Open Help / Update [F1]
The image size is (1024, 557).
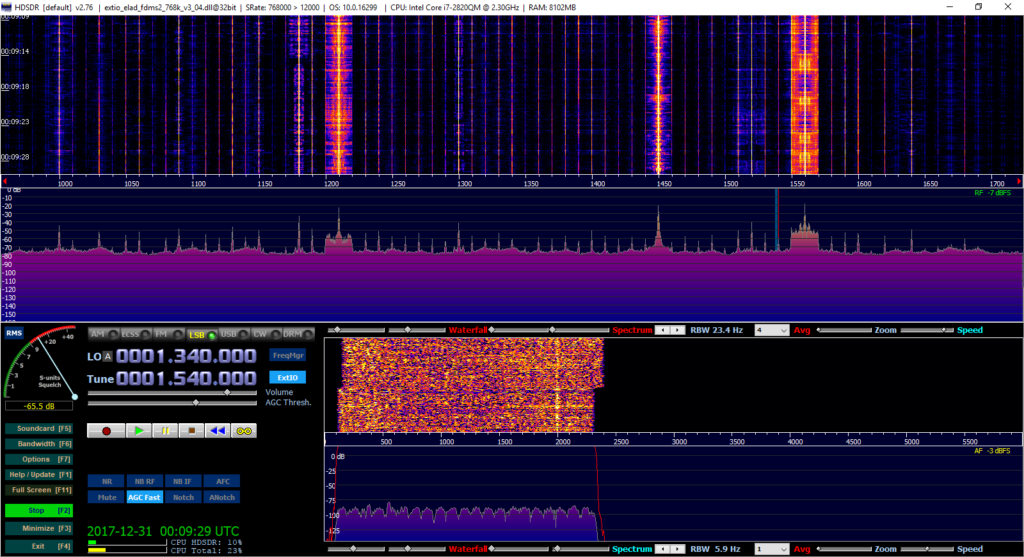pyautogui.click(x=39, y=475)
